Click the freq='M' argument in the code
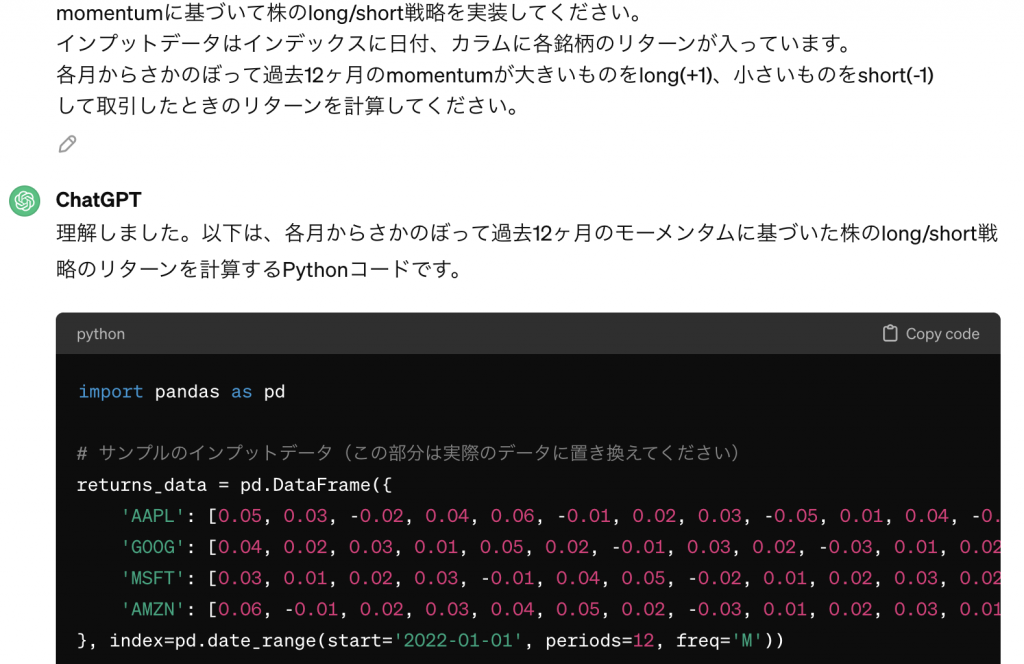Viewport: 1024px width, 664px height. 719,640
